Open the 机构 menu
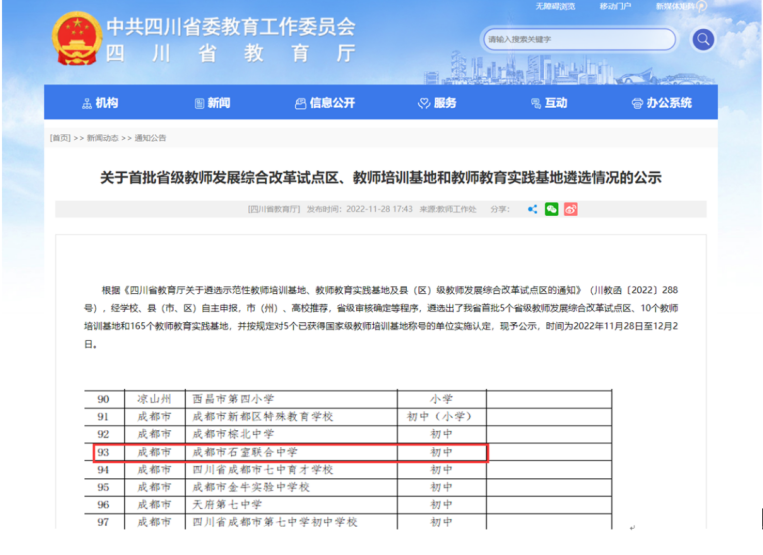Screen dimensions: 763x555 pos(100,103)
